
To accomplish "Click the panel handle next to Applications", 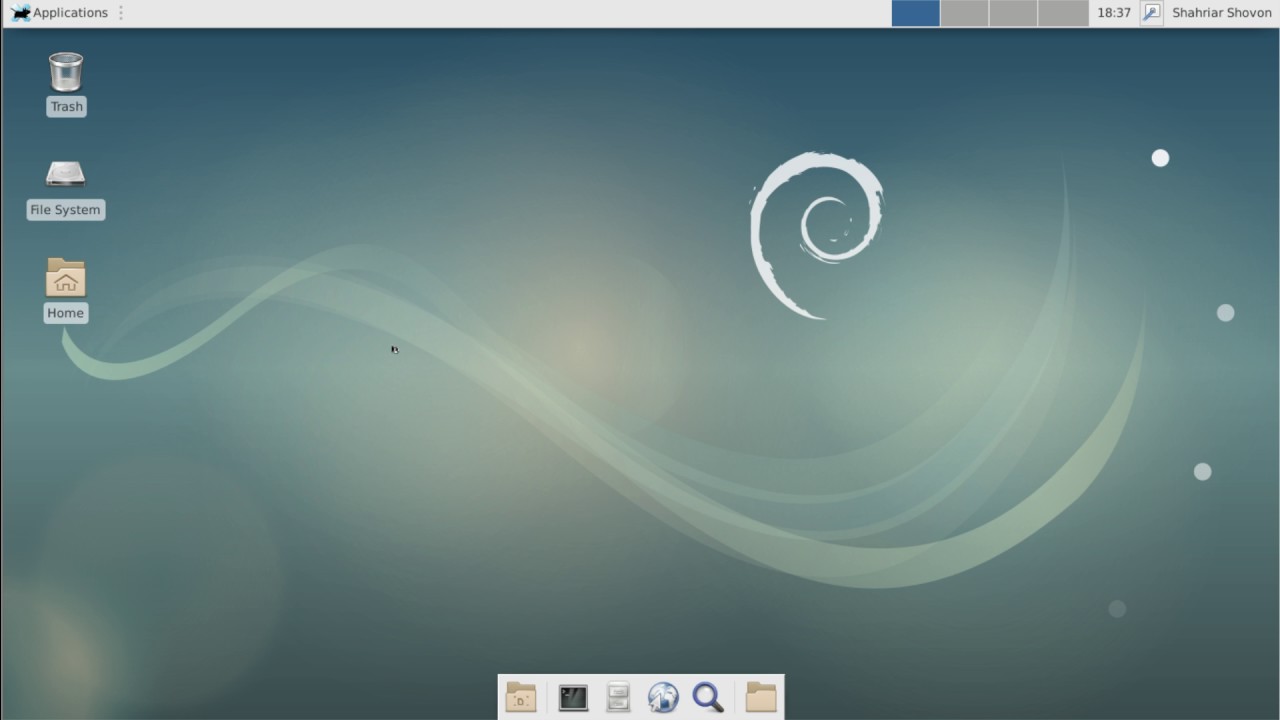I will coord(121,13).
